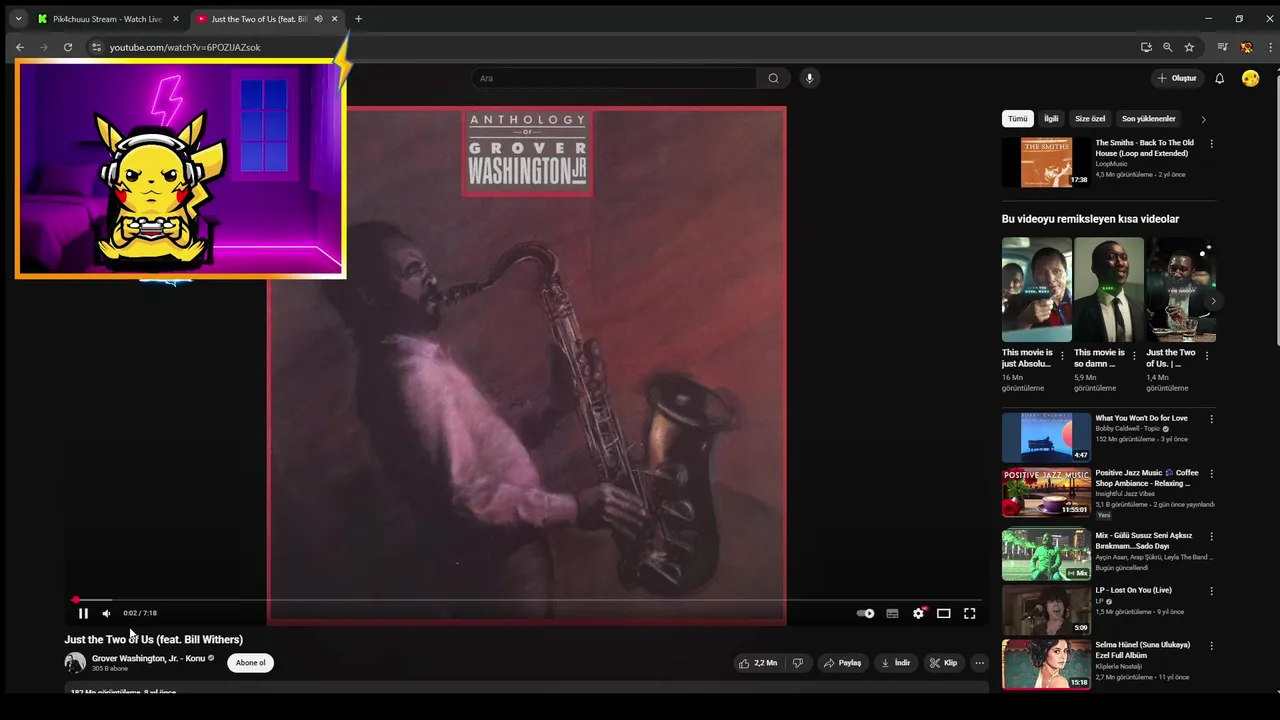Viewport: 1280px width, 720px height.
Task: Toggle the autoplay switch in the player
Action: coord(866,613)
